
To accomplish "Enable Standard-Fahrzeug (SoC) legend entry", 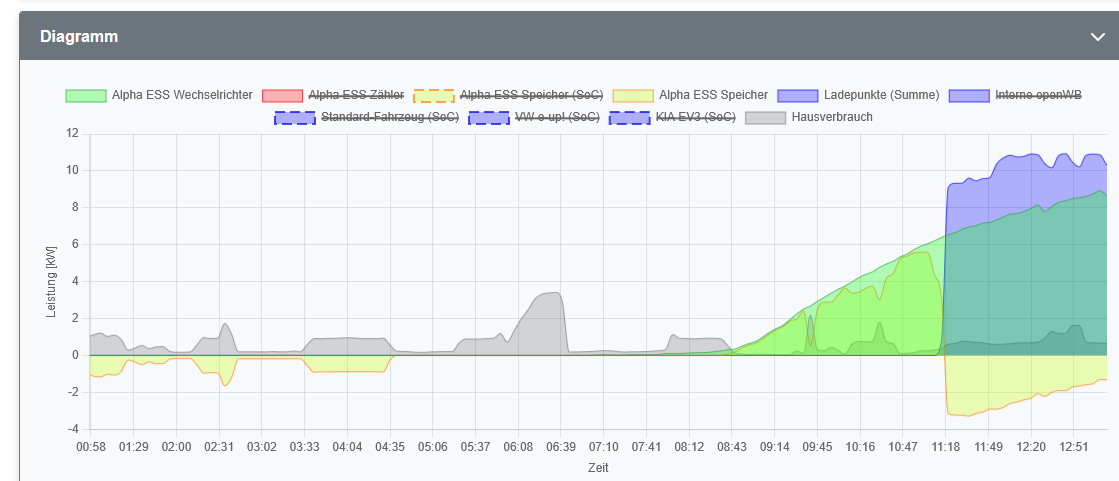I will (390, 117).
